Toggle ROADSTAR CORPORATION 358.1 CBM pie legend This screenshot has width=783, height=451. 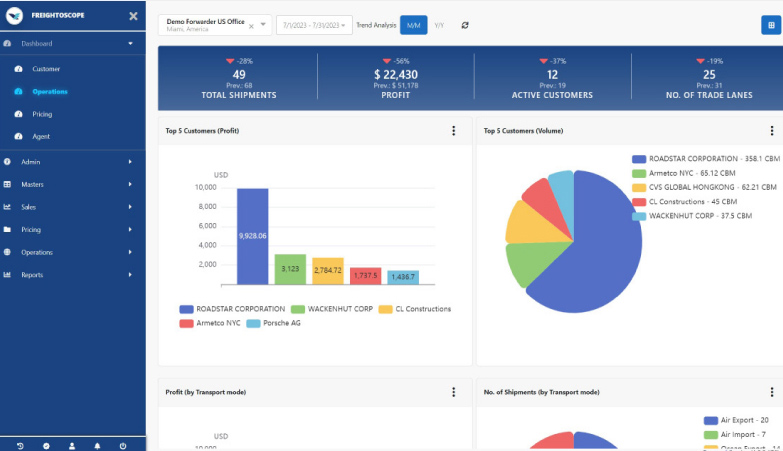pyautogui.click(x=706, y=159)
